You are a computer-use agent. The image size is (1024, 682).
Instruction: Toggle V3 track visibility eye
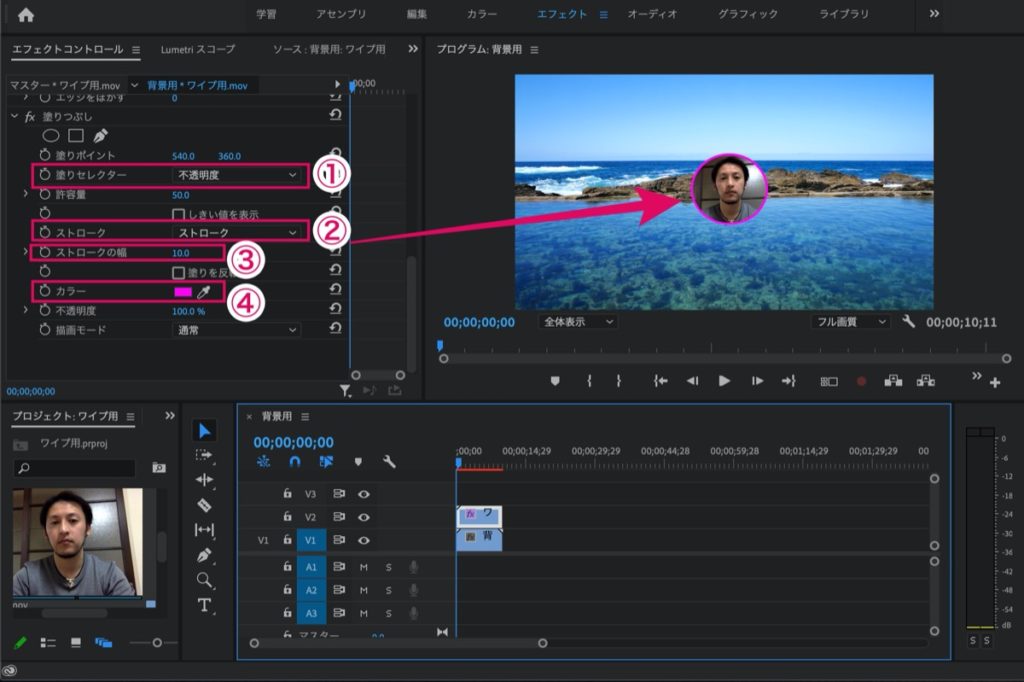364,495
